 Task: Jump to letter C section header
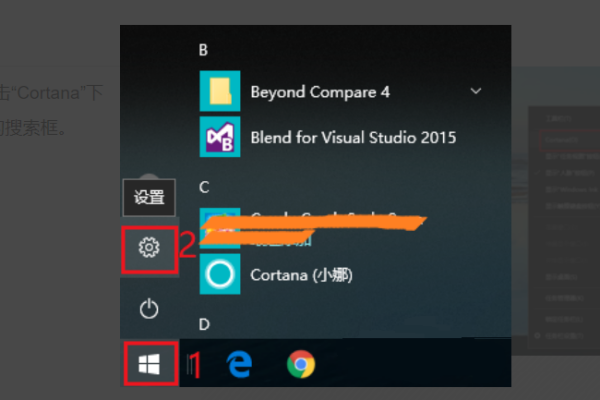tap(204, 187)
